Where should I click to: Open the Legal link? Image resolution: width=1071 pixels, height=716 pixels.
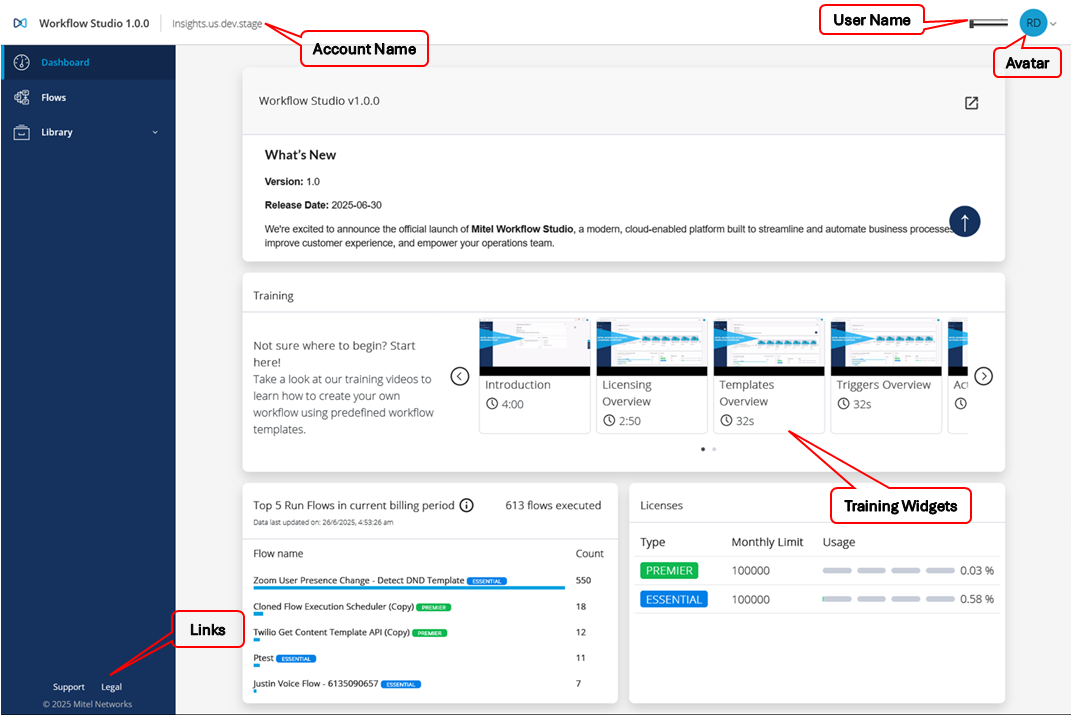coord(111,687)
